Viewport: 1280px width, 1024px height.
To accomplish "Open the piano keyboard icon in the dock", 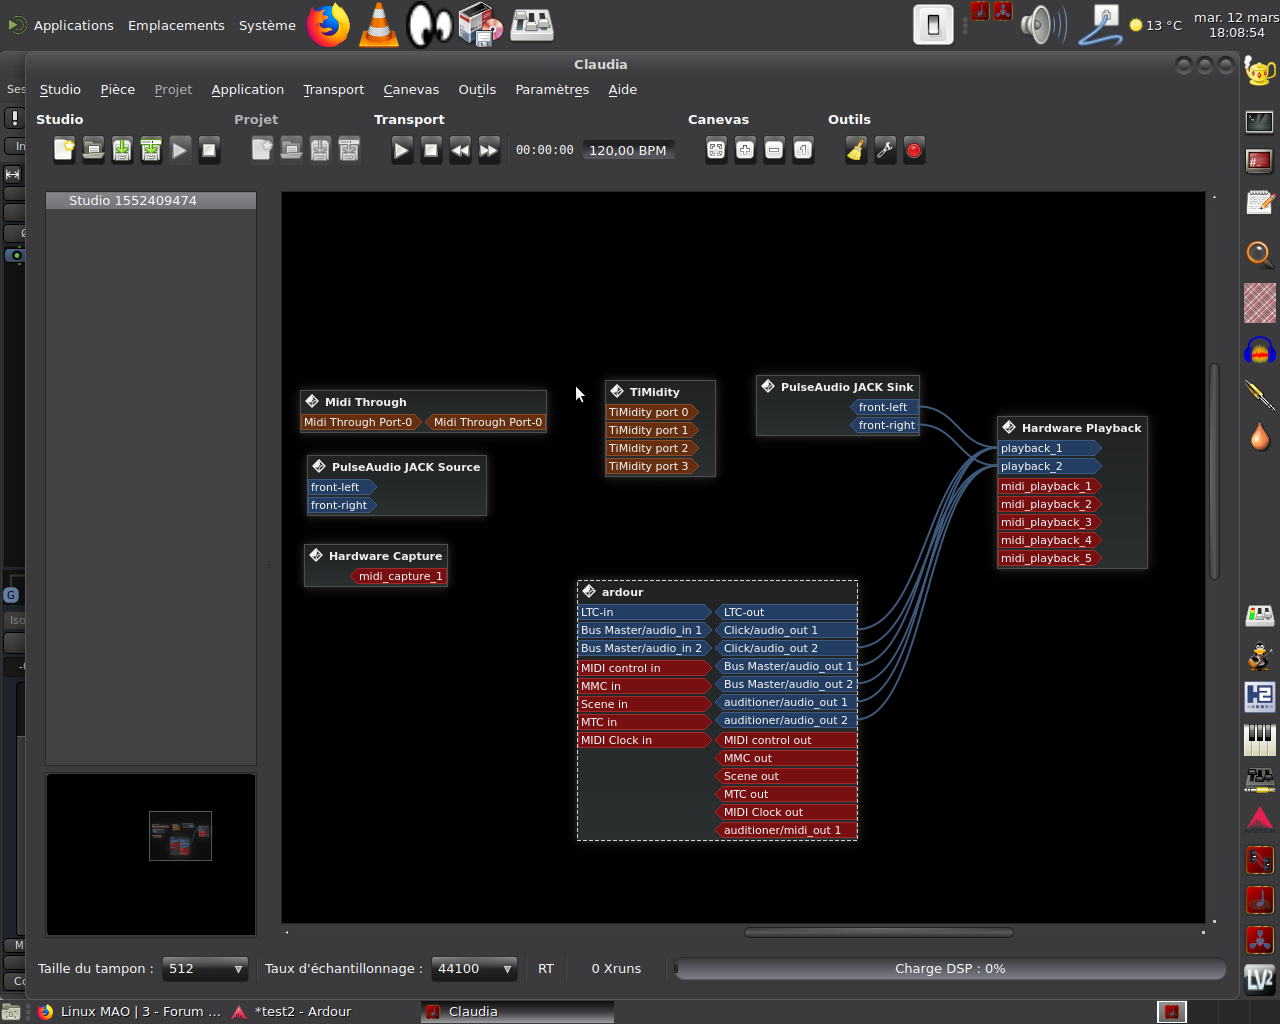I will (x=1260, y=739).
